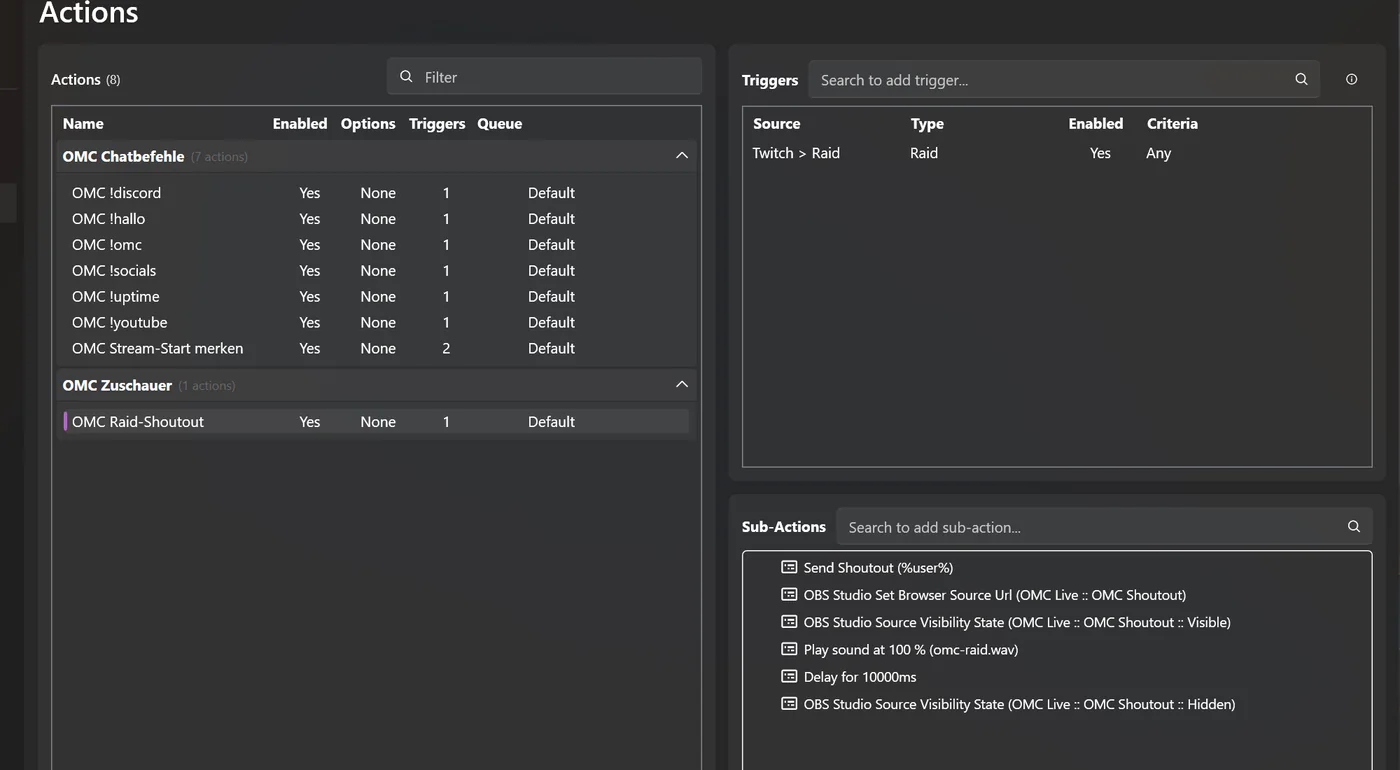Click the 'Search to add trigger' field
This screenshot has width=1400, height=770.
coord(1064,80)
